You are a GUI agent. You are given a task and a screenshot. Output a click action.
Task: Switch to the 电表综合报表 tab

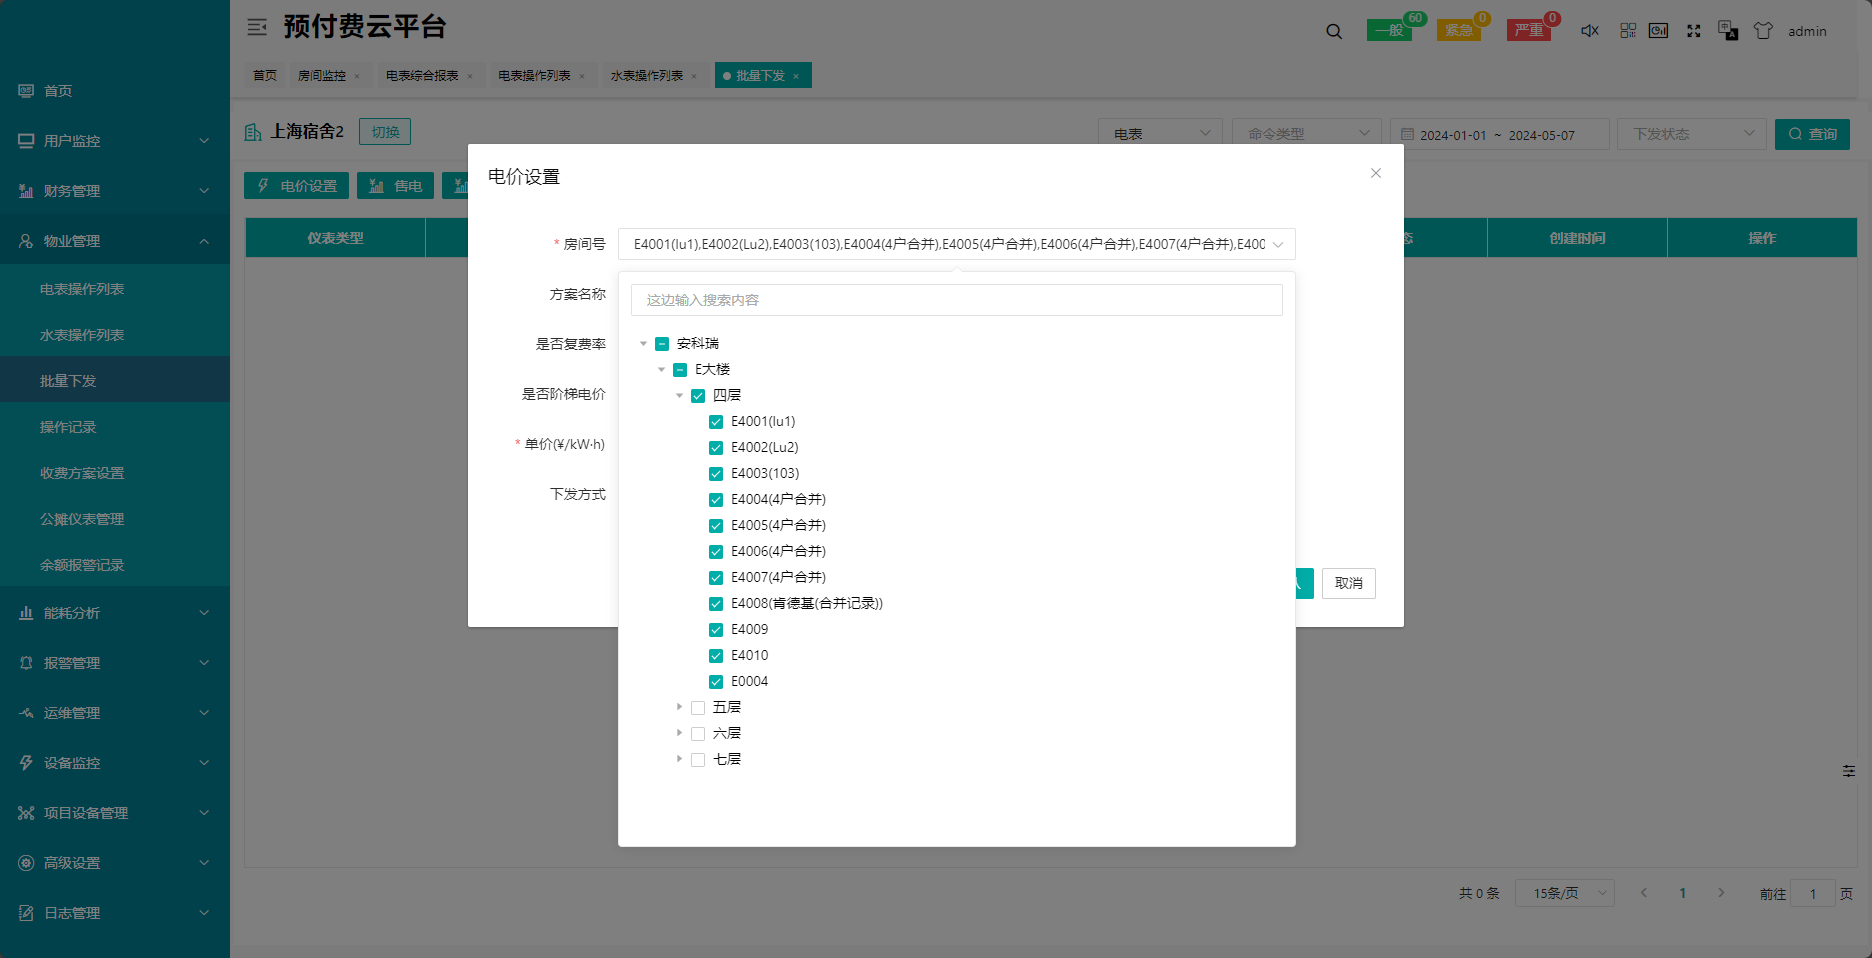(x=422, y=76)
